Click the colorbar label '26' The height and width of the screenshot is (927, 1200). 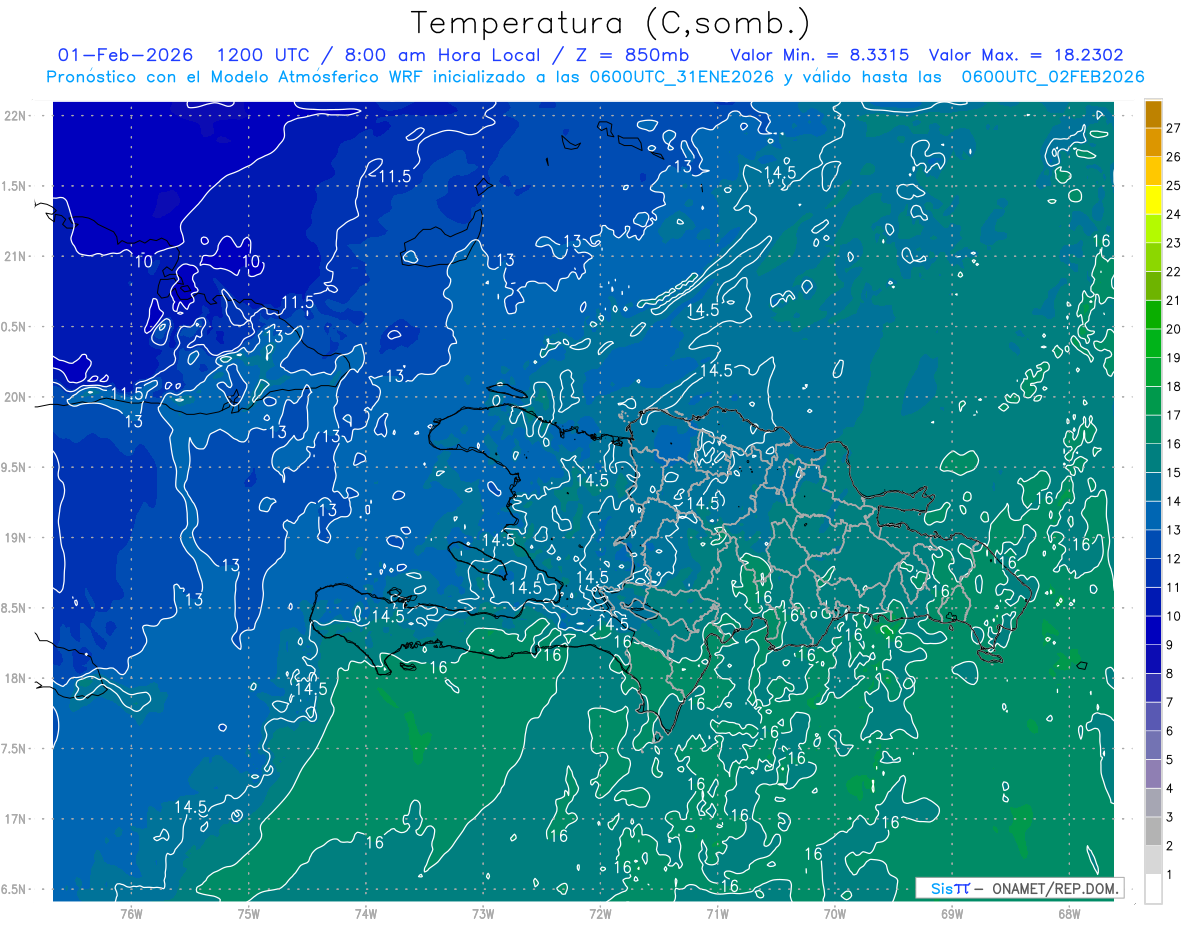[x=1173, y=157]
